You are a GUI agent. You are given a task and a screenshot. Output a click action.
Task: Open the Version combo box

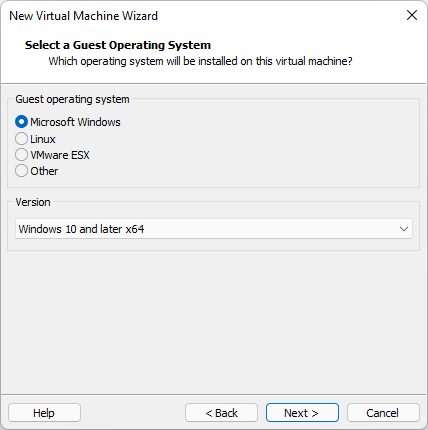214,229
